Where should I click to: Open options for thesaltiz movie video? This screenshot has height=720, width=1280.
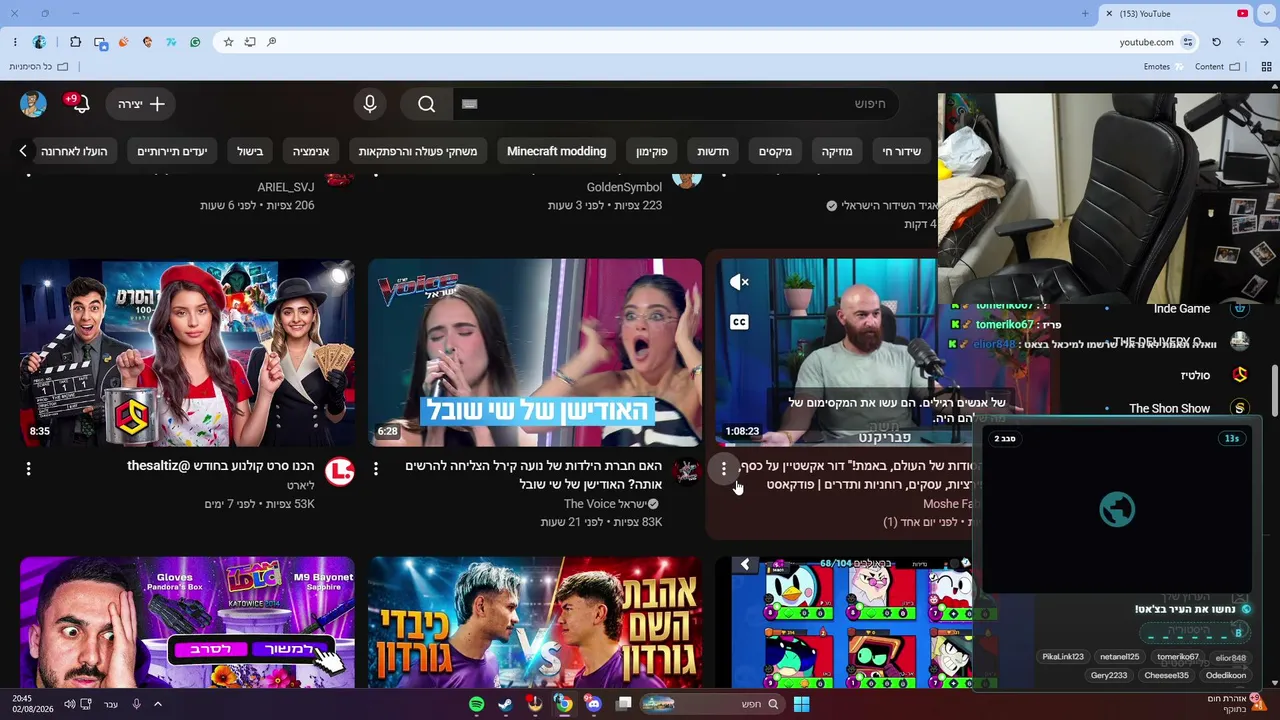28,468
